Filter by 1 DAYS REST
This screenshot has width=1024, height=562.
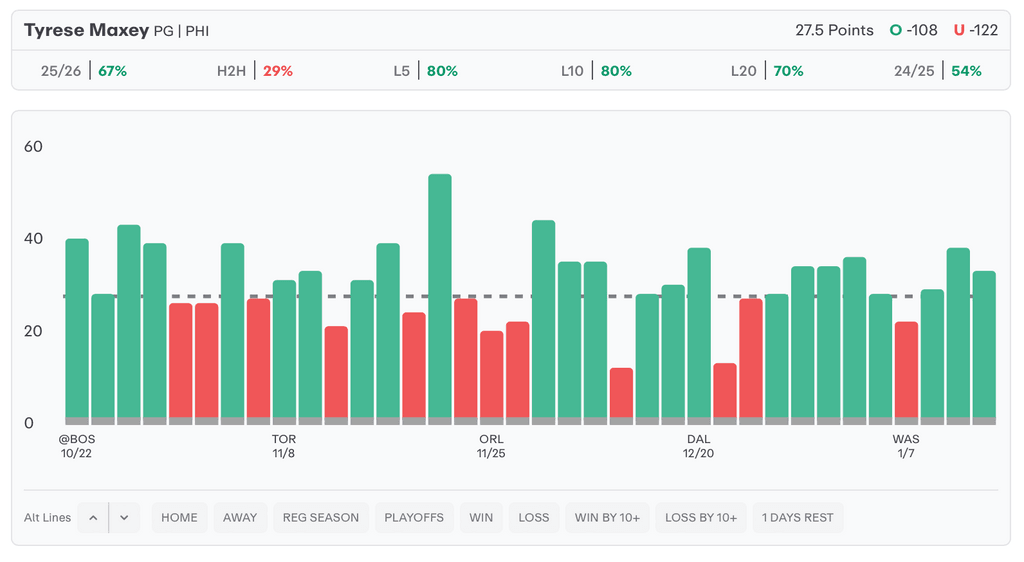tap(798, 518)
